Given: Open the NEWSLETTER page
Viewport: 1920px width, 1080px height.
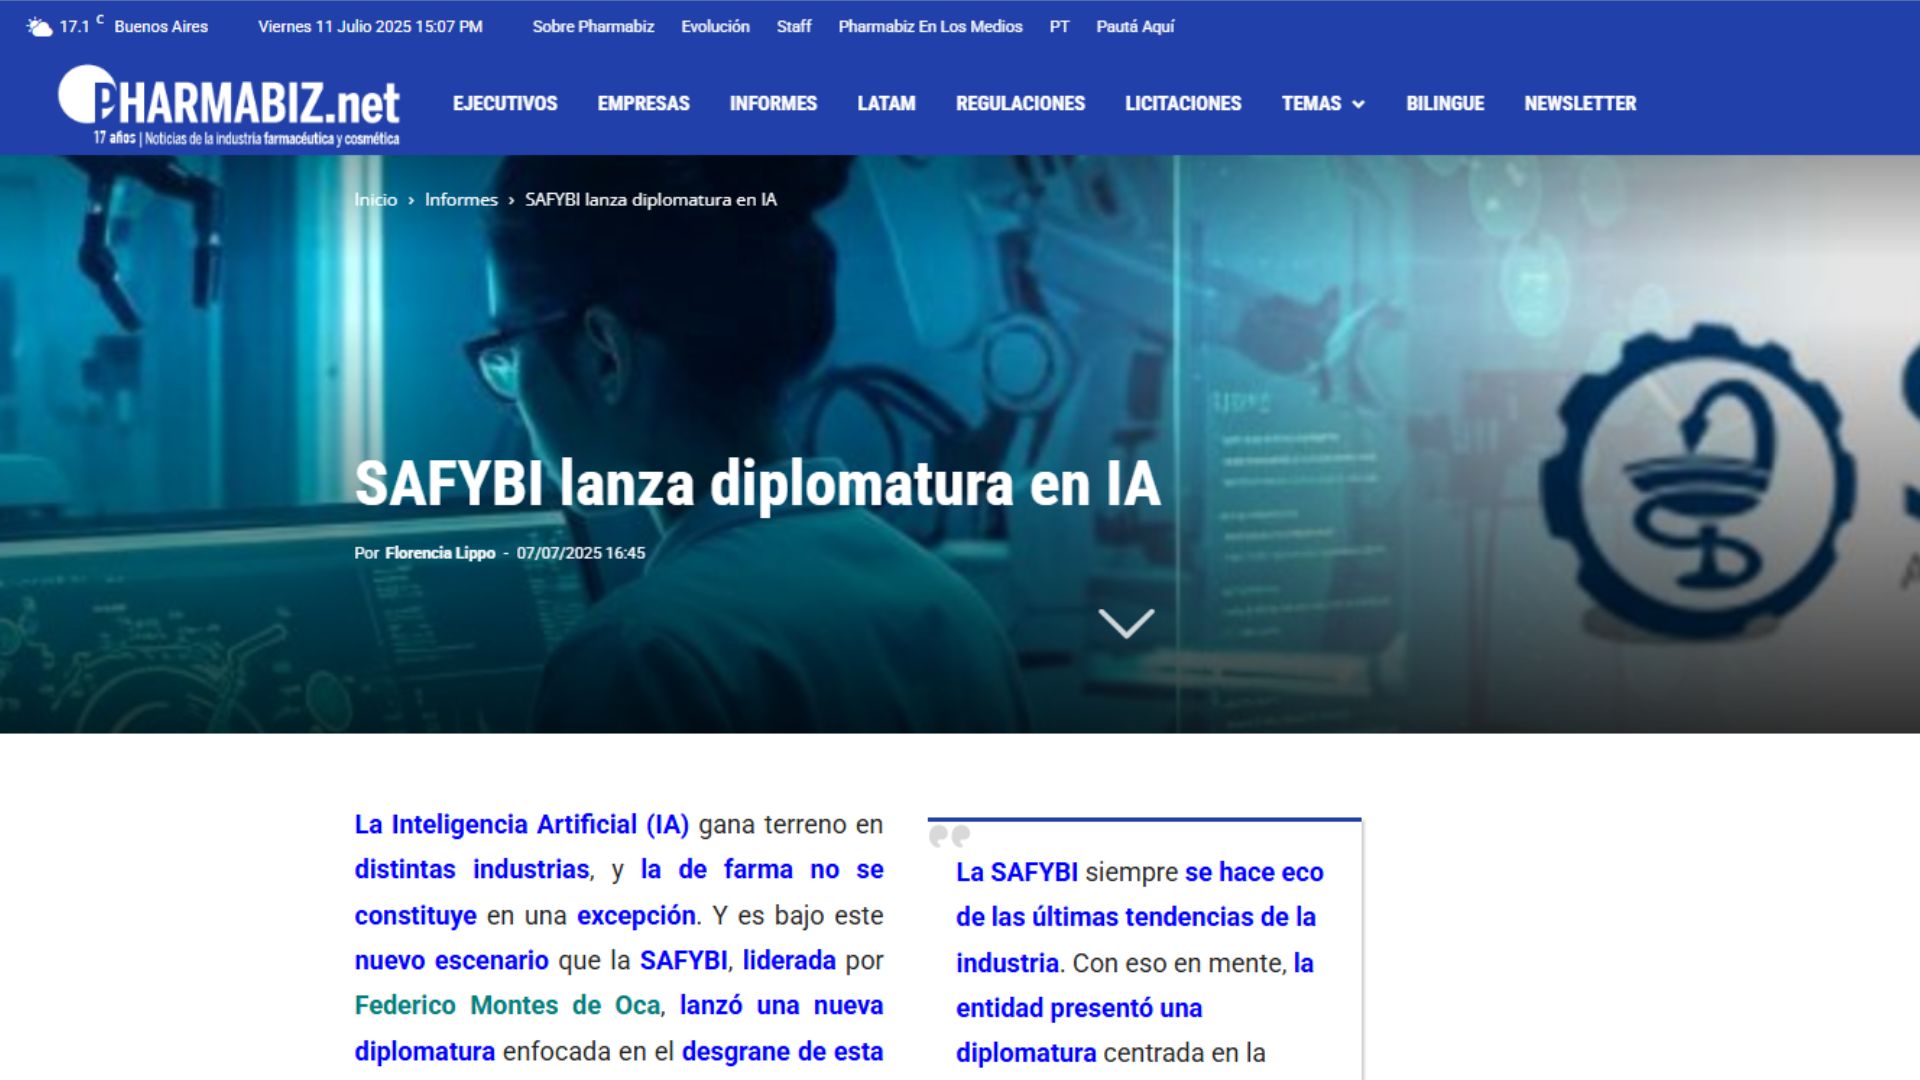Looking at the screenshot, I should pyautogui.click(x=1580, y=103).
